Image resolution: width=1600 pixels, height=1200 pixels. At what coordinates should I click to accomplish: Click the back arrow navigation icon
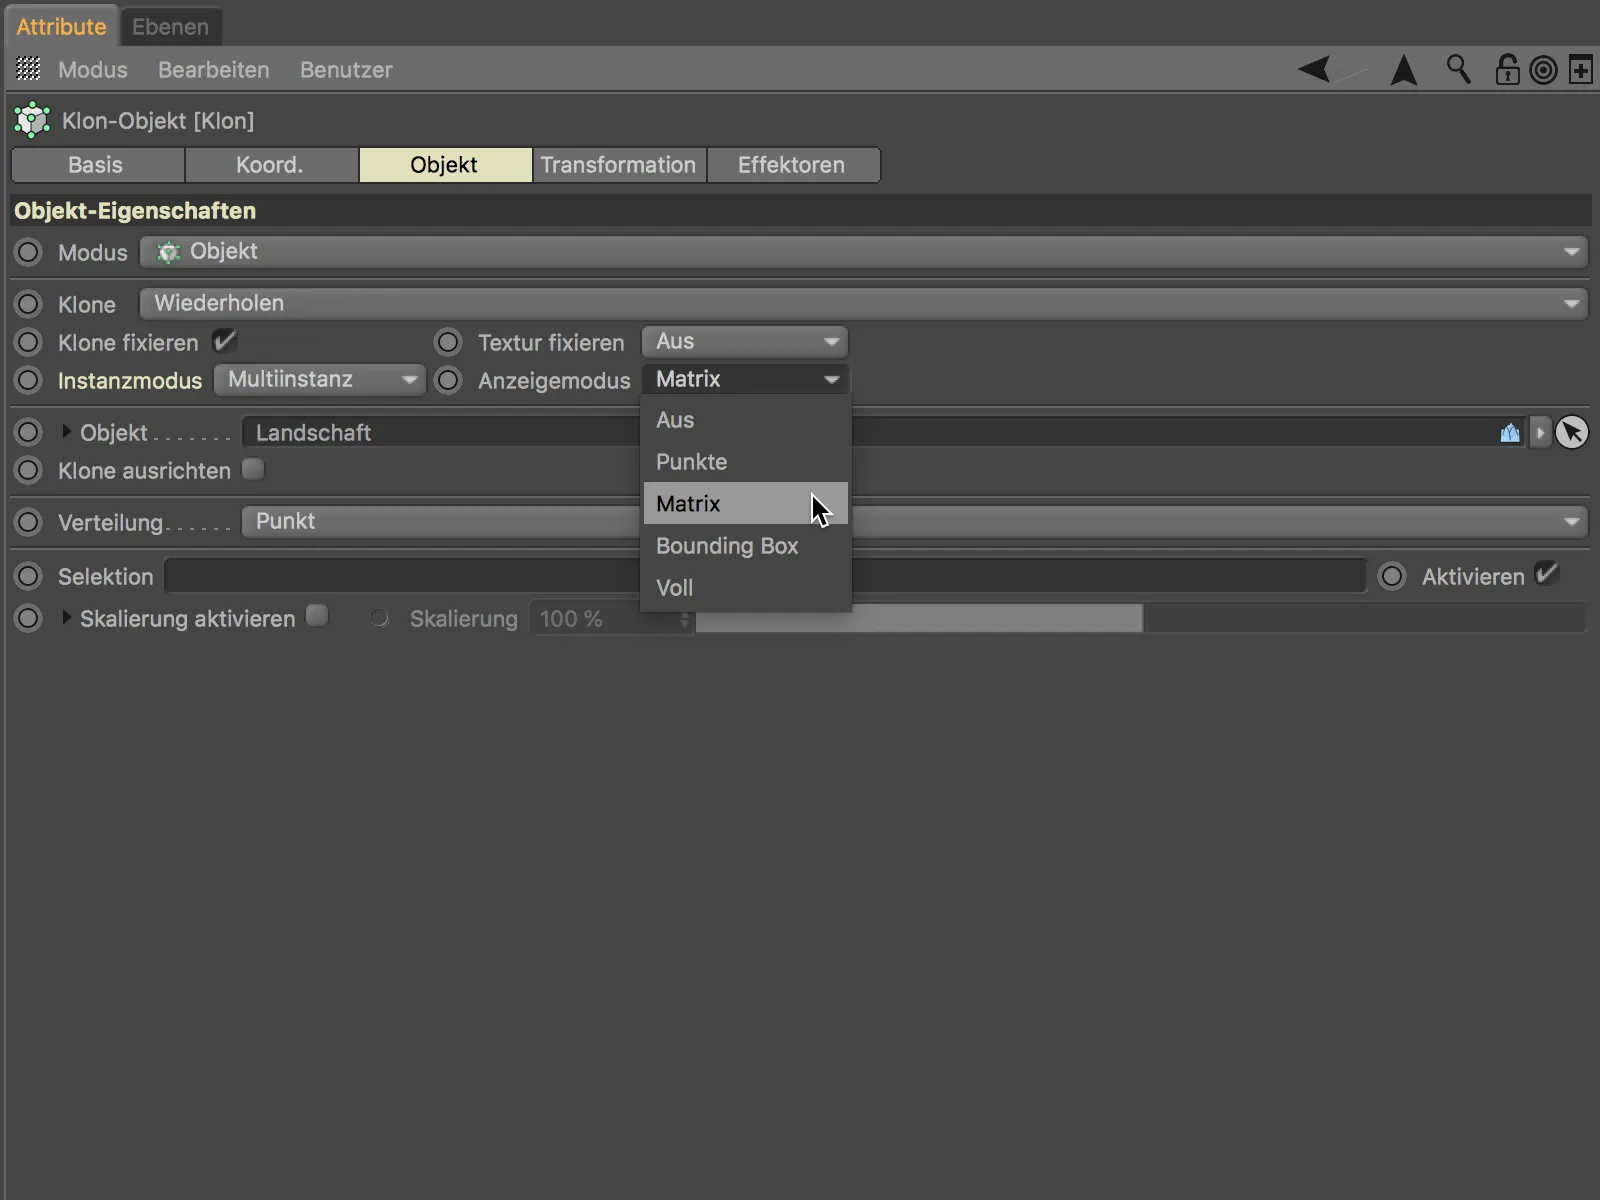pyautogui.click(x=1316, y=69)
